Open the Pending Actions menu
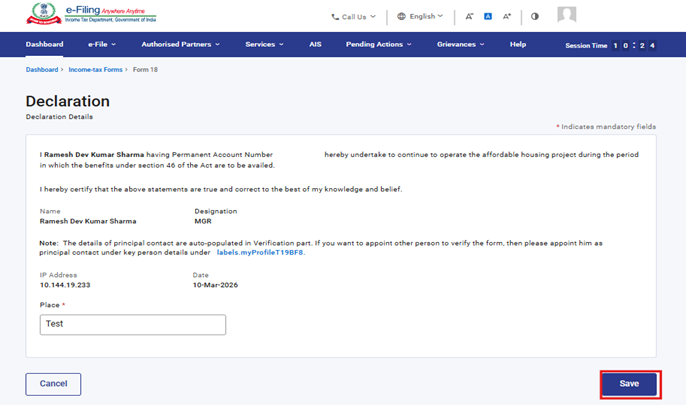Viewport: 686px width, 405px height. tap(379, 45)
